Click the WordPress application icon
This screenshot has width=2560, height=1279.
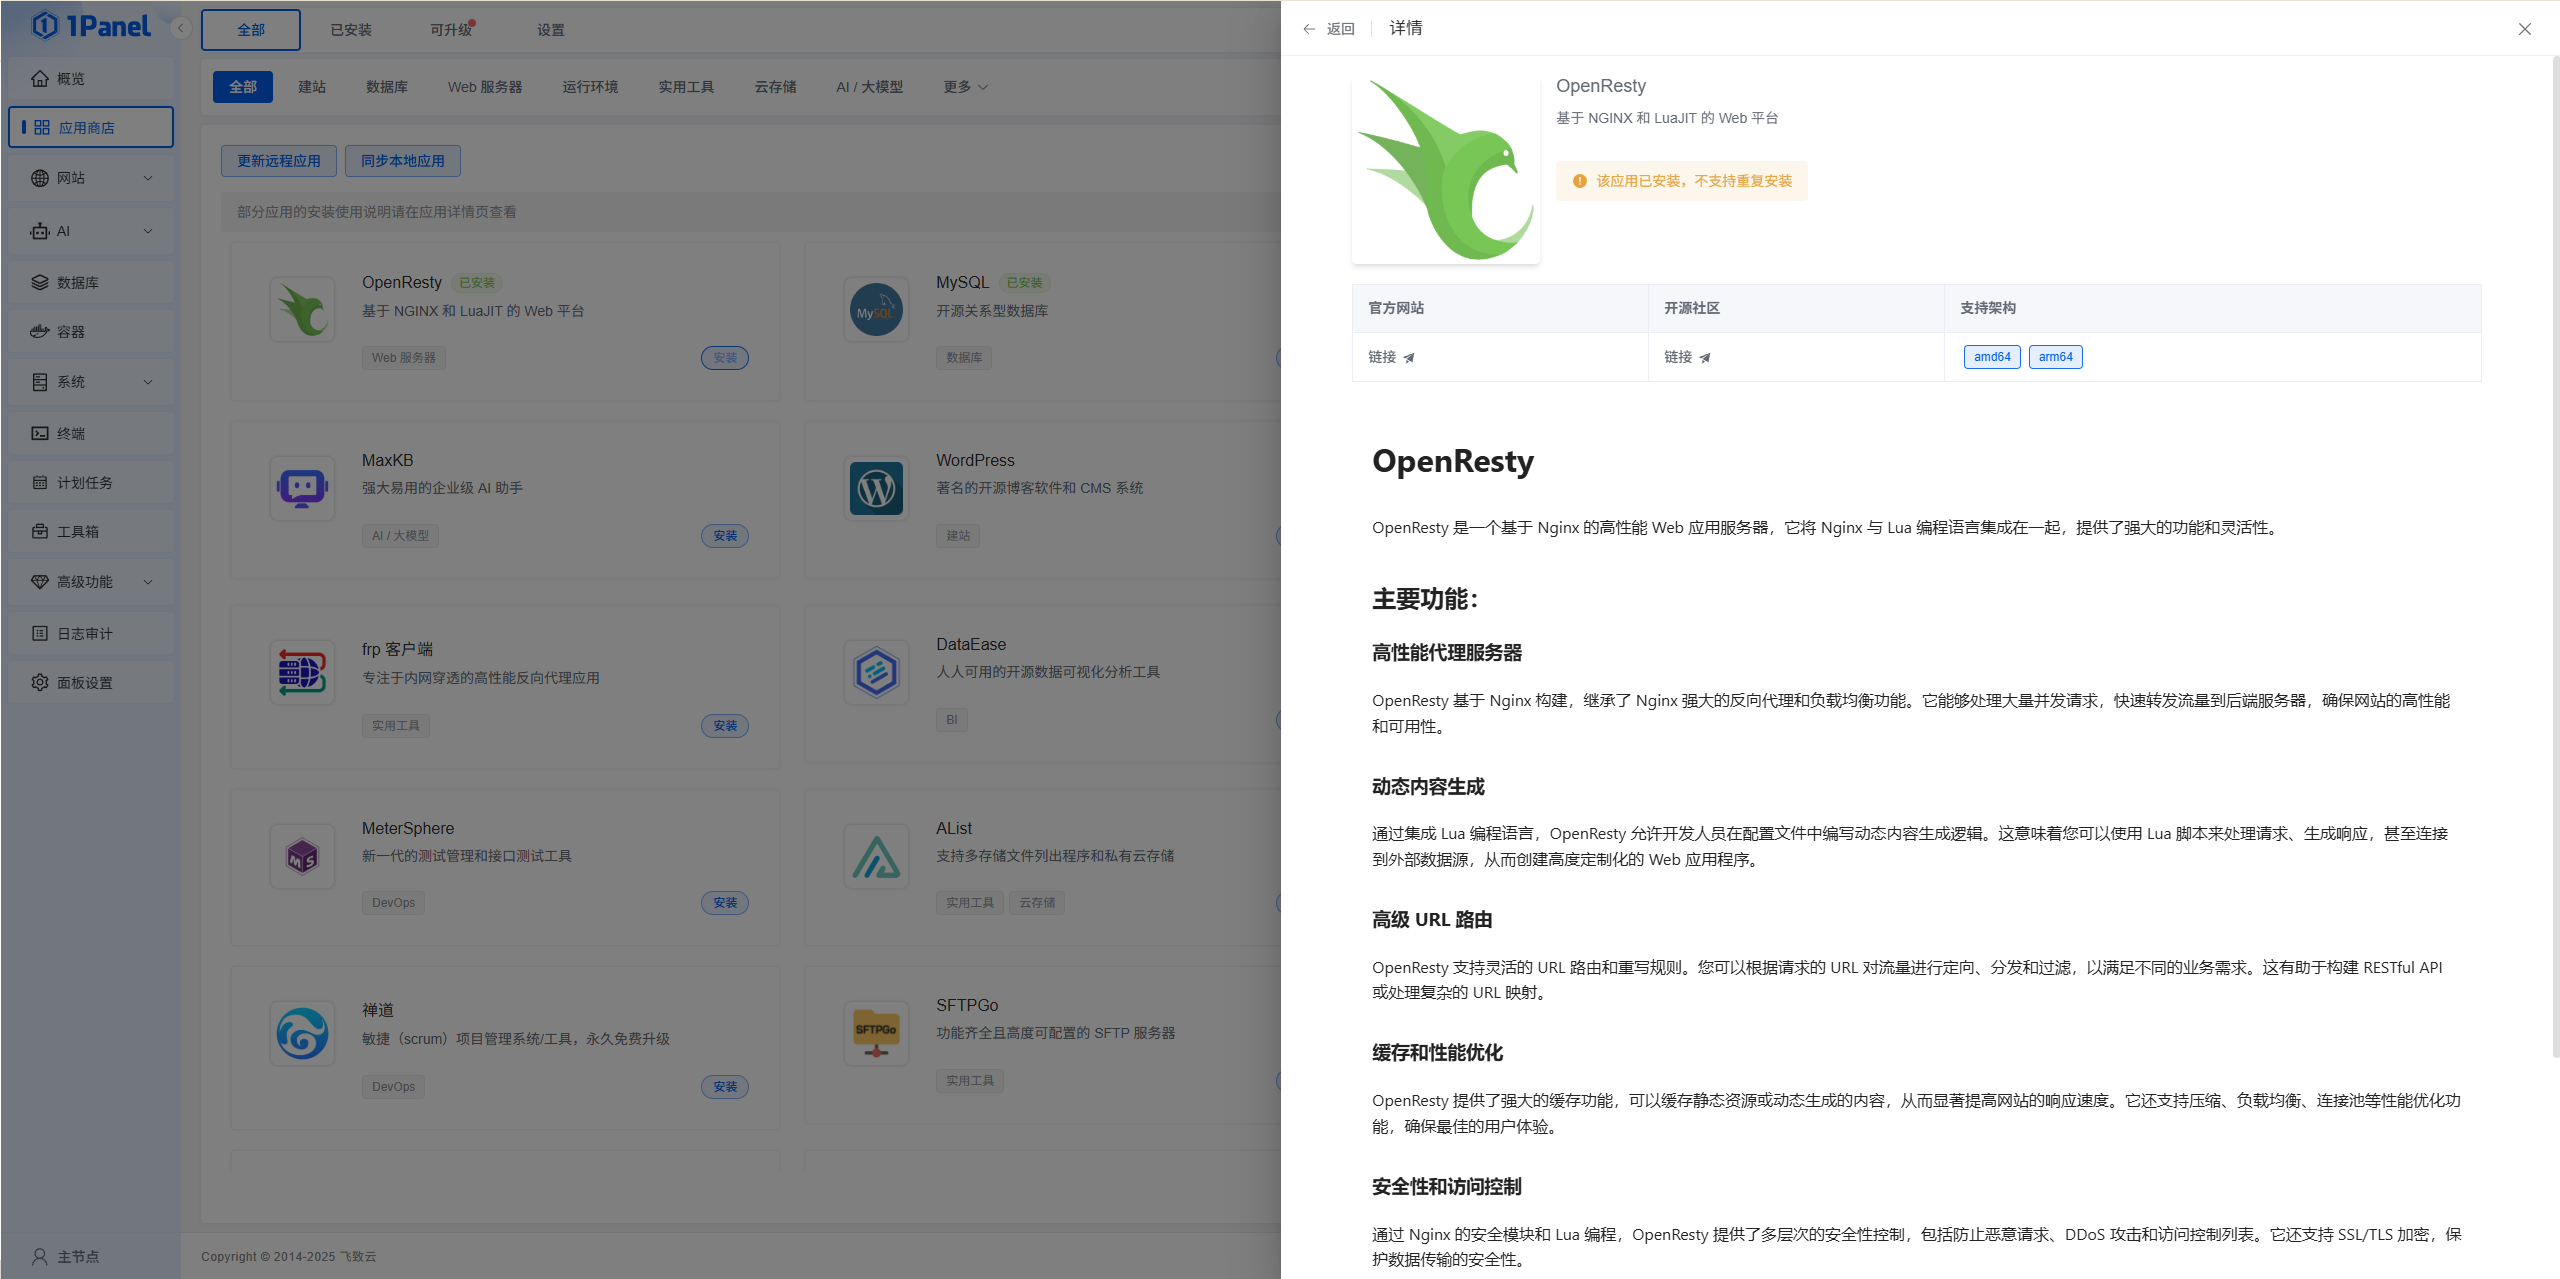click(x=875, y=488)
